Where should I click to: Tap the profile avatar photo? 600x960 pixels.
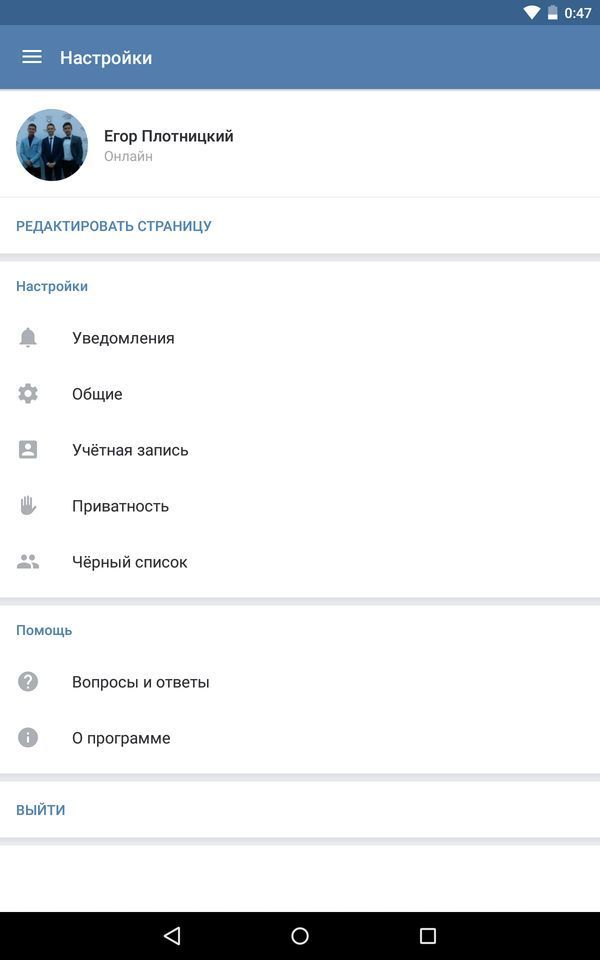(x=52, y=145)
